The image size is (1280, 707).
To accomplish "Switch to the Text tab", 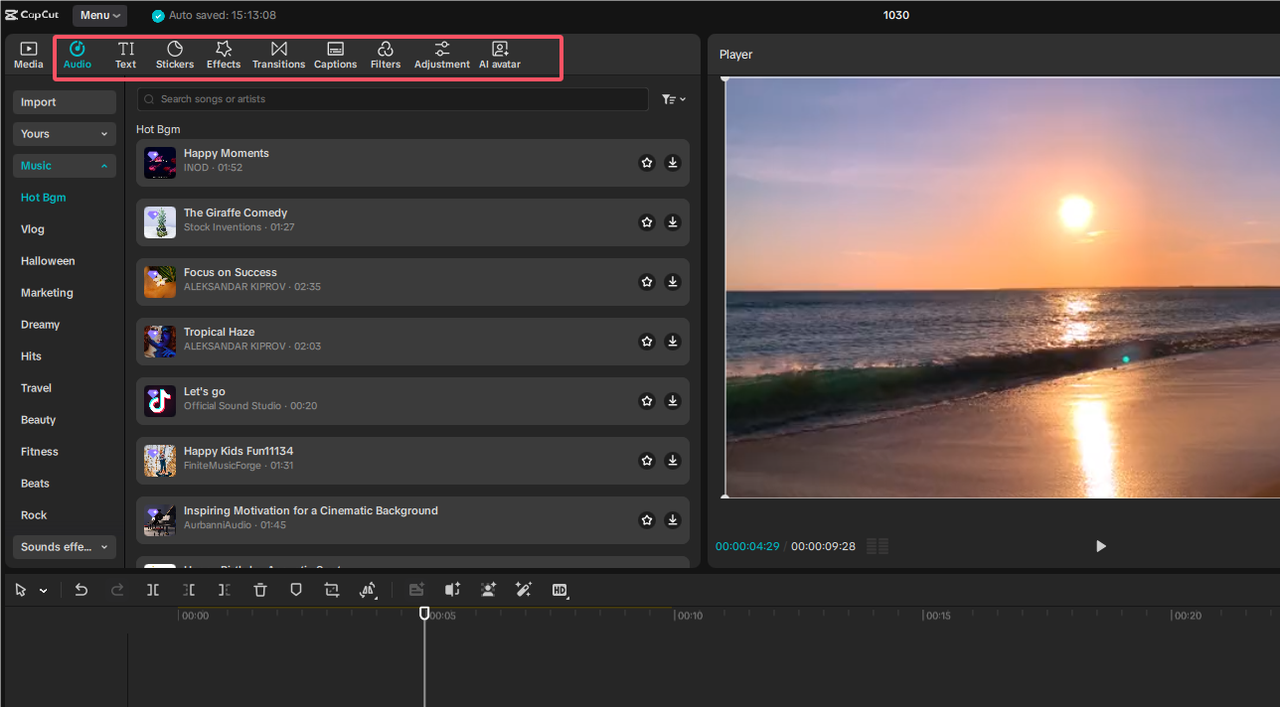I will pos(125,54).
